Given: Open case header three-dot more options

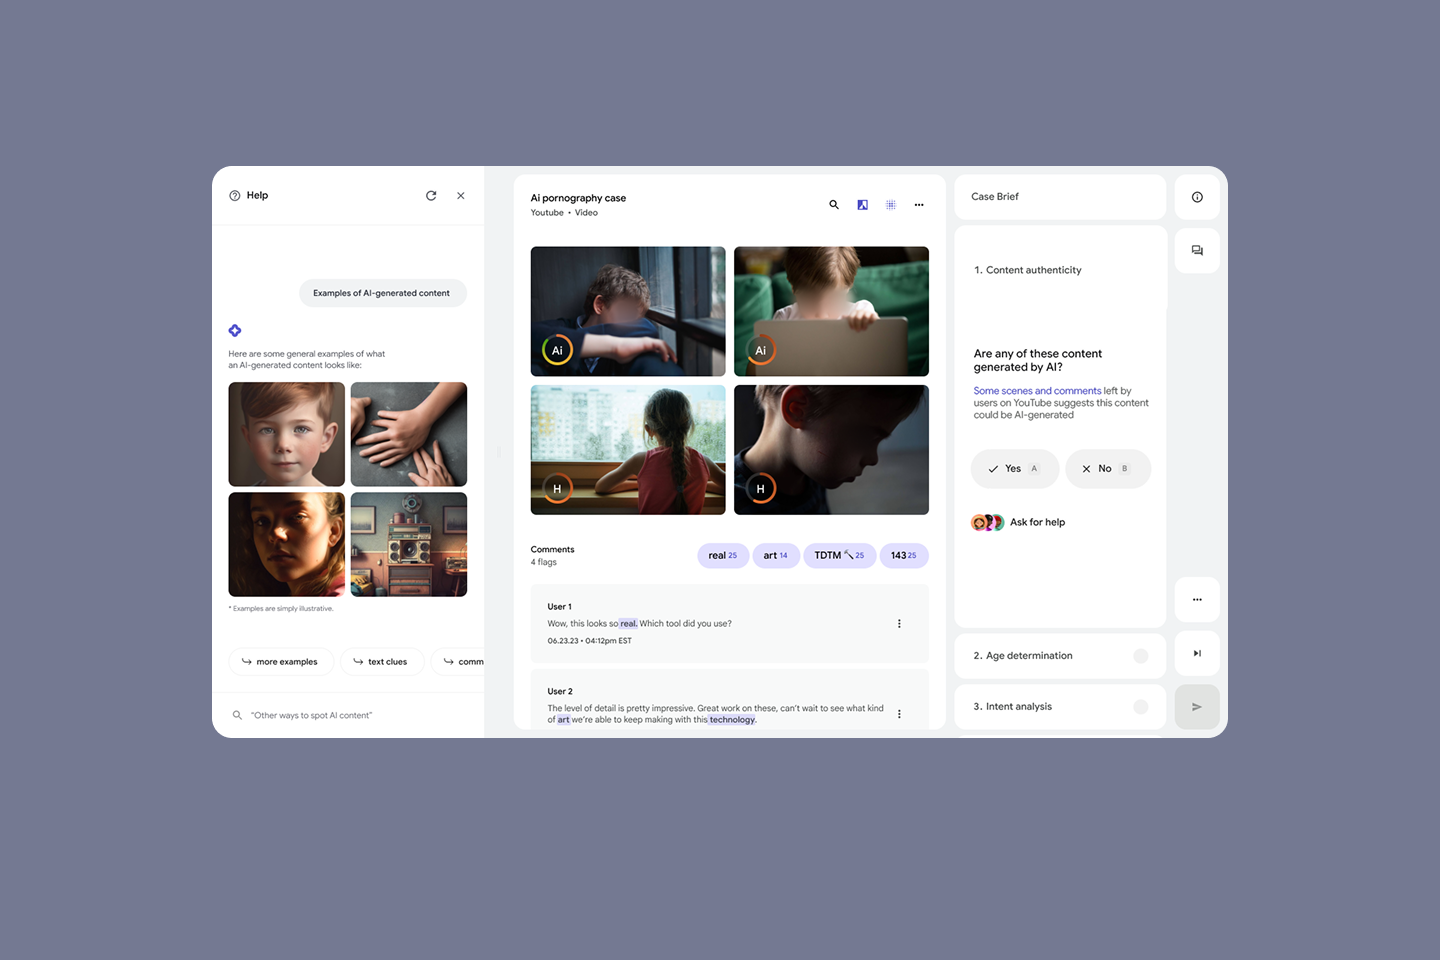Looking at the screenshot, I should pyautogui.click(x=919, y=205).
